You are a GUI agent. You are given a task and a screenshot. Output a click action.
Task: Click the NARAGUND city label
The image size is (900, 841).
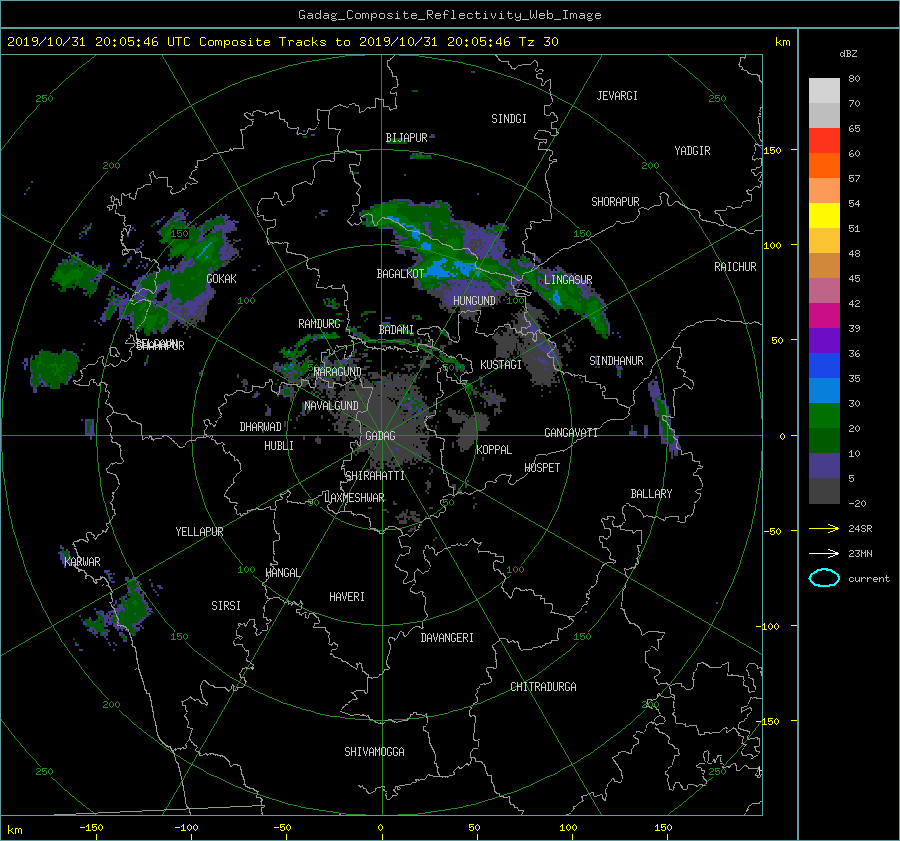[338, 372]
